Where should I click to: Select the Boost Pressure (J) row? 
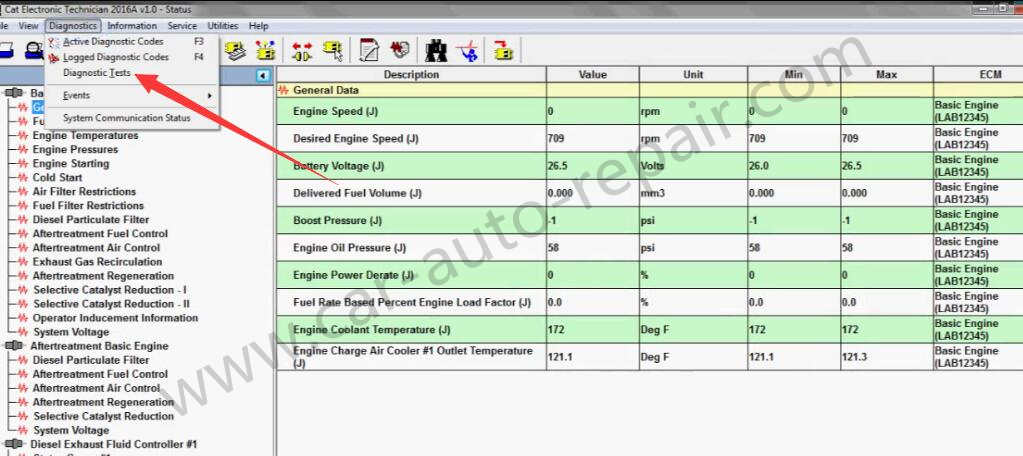click(650, 220)
